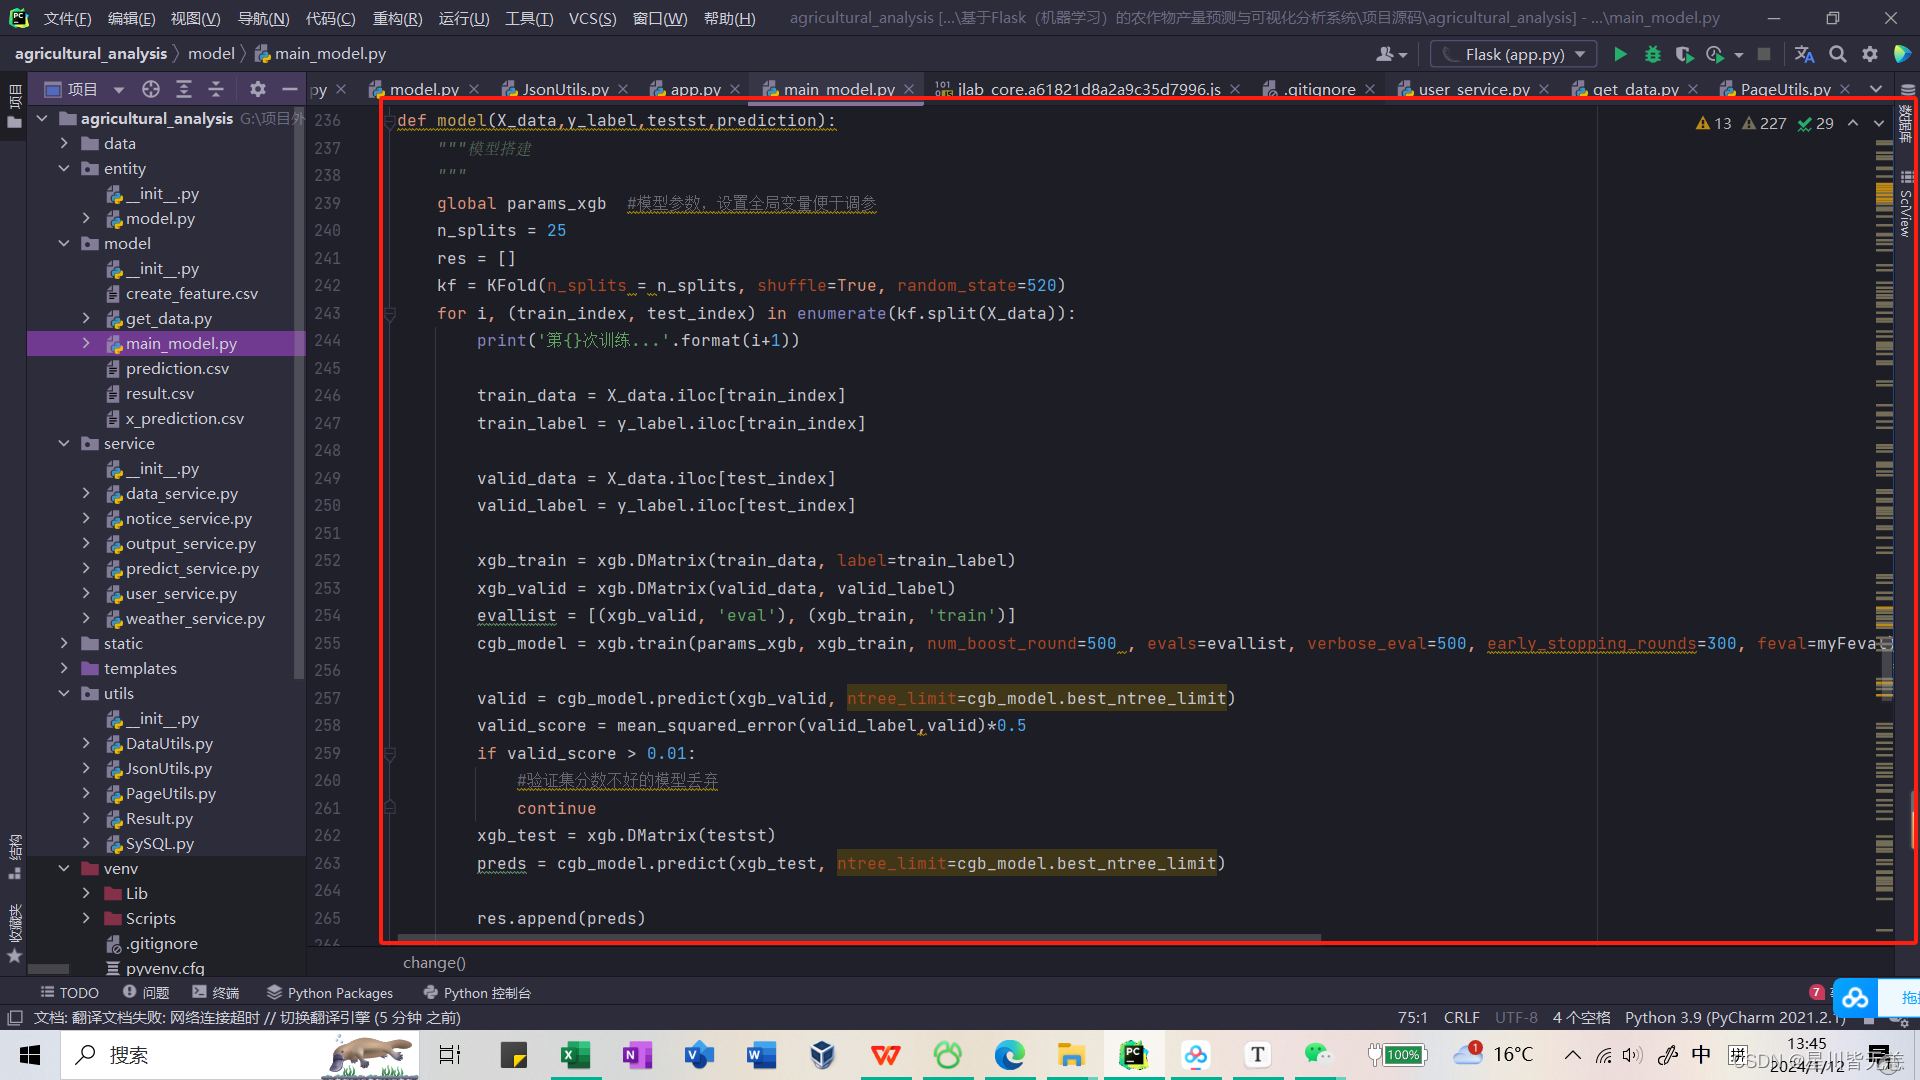Collapse all in project panel
This screenshot has width=1920, height=1080.
tap(216, 89)
